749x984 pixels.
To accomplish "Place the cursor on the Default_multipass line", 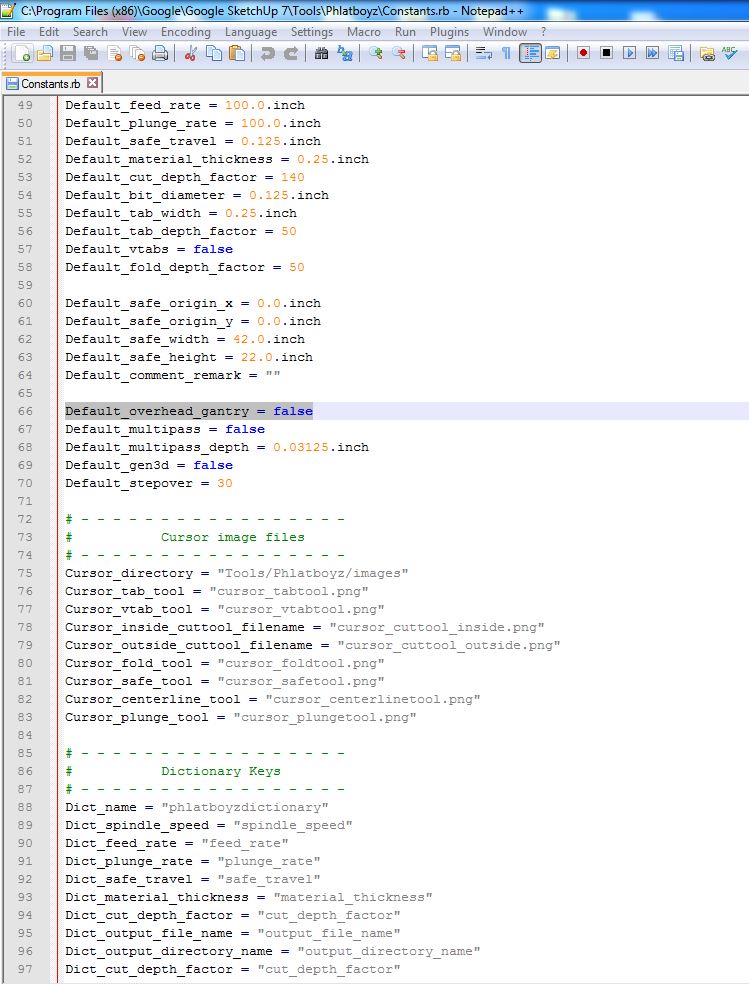I will pos(165,429).
